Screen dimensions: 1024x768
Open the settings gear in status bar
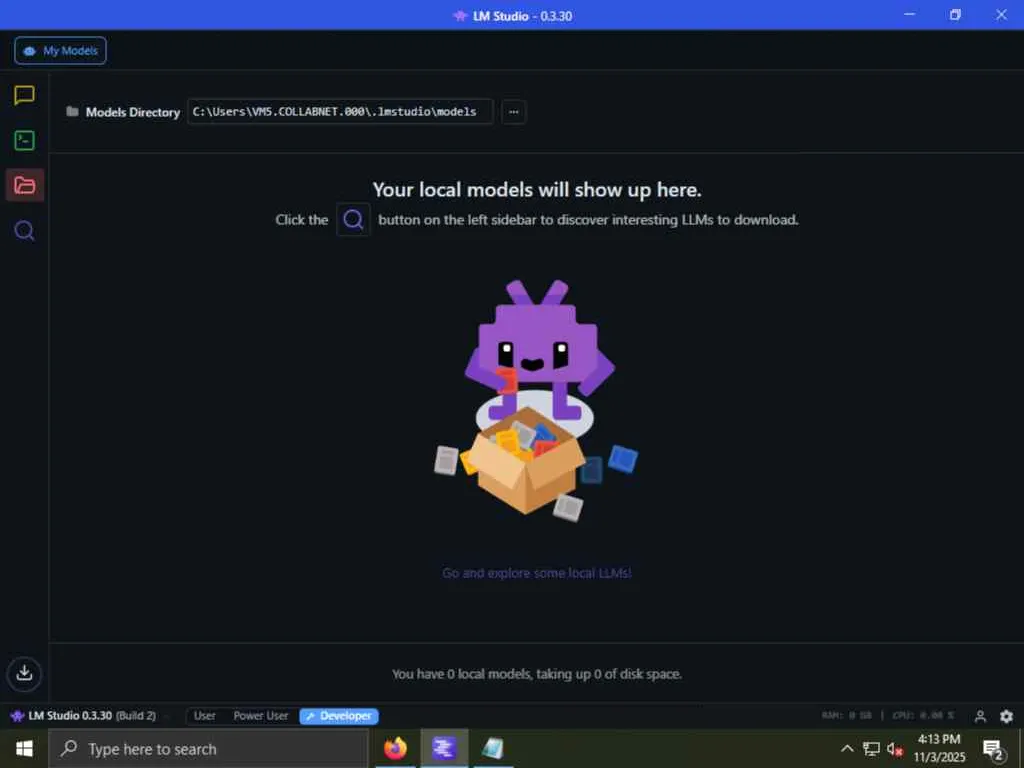click(x=1006, y=716)
